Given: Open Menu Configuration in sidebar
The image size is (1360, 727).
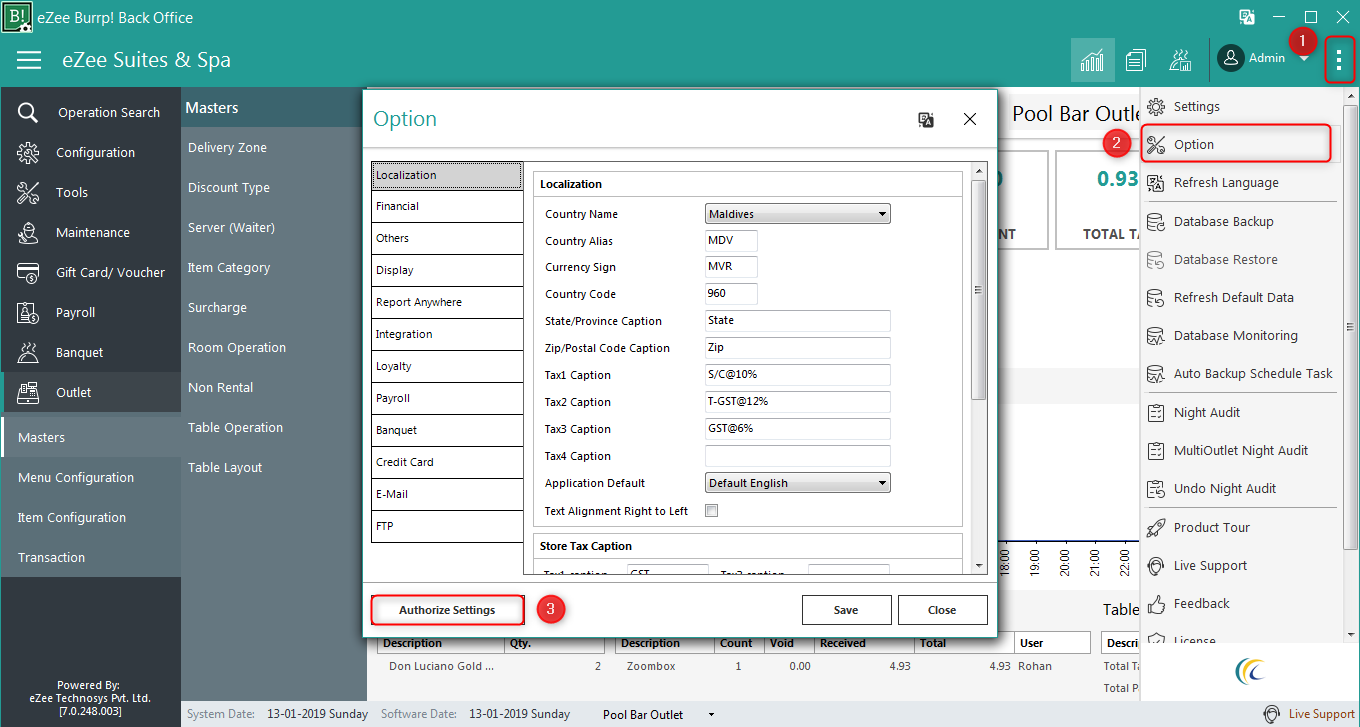Looking at the screenshot, I should tap(76, 477).
